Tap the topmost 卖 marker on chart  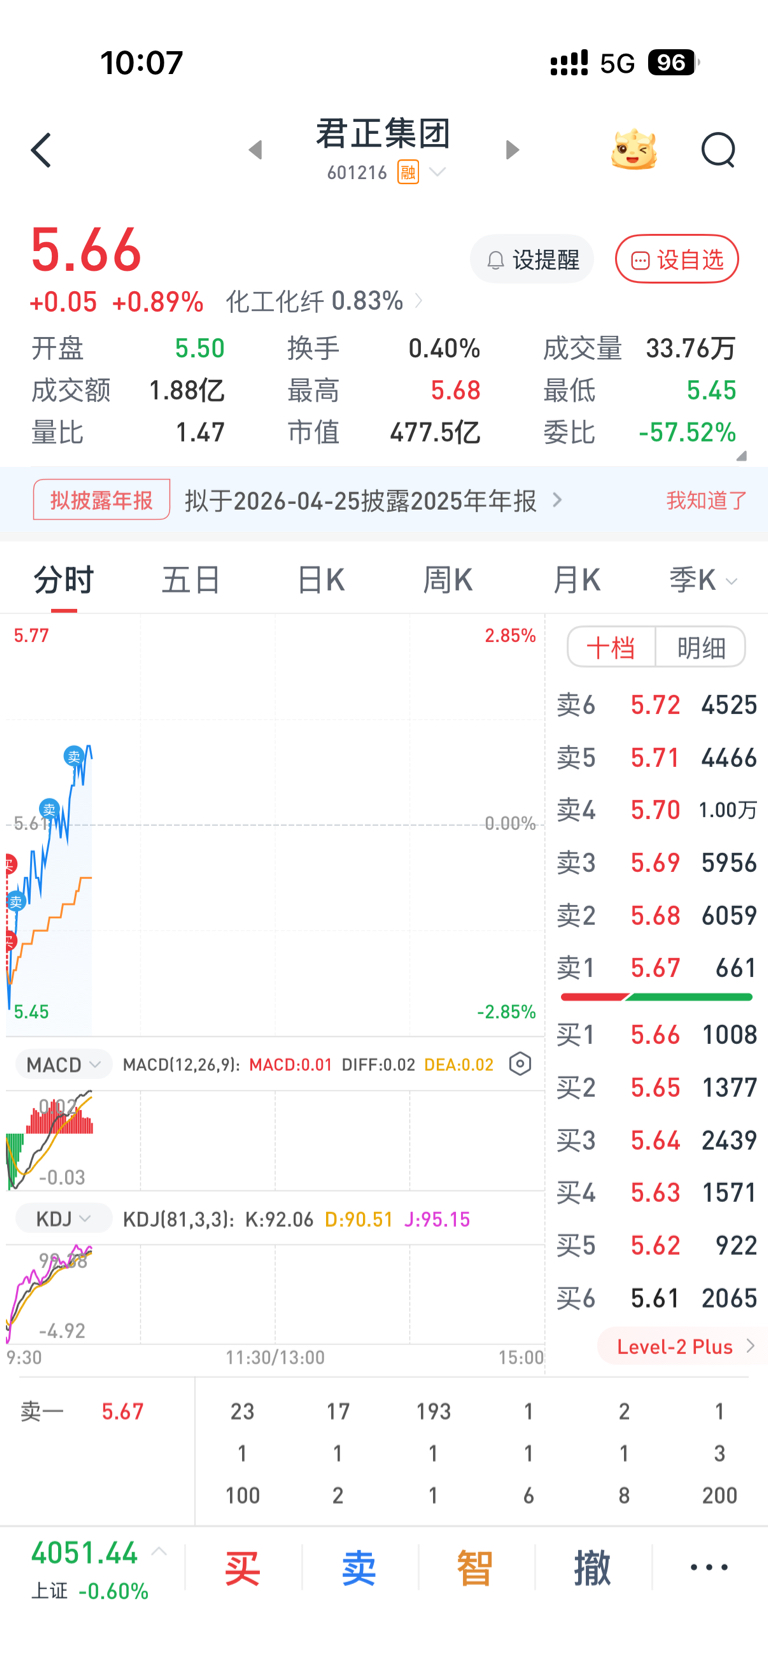[73, 756]
